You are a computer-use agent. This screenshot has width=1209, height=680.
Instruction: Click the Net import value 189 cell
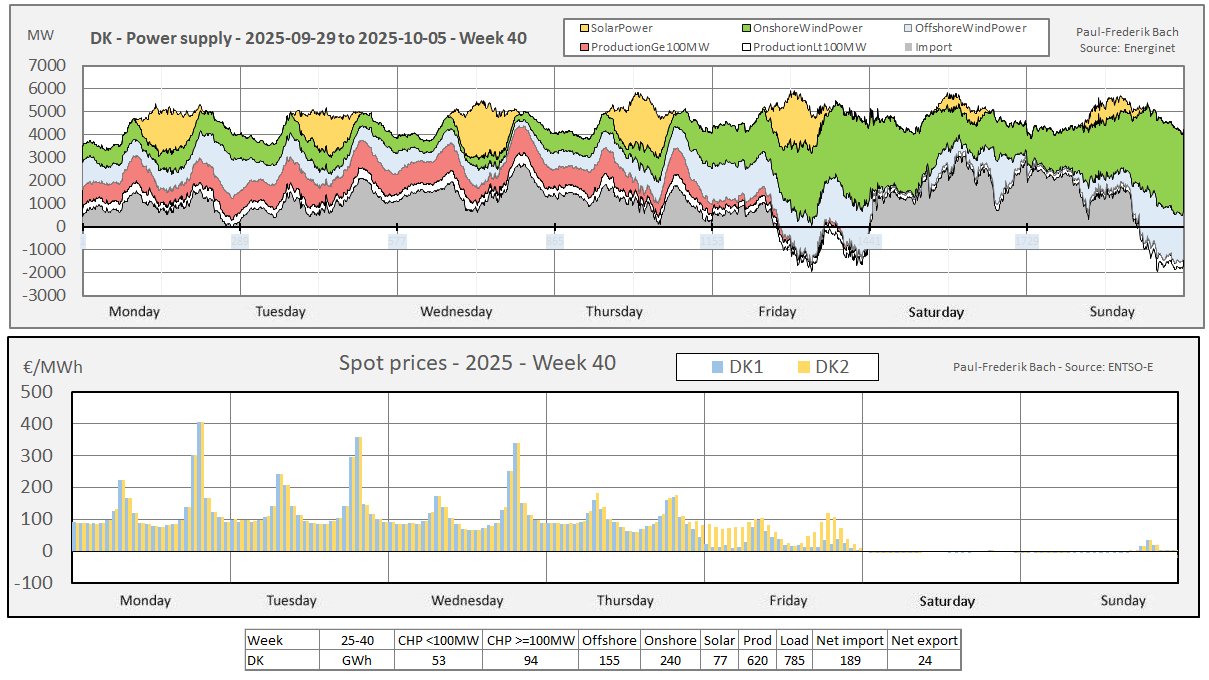pyautogui.click(x=852, y=661)
